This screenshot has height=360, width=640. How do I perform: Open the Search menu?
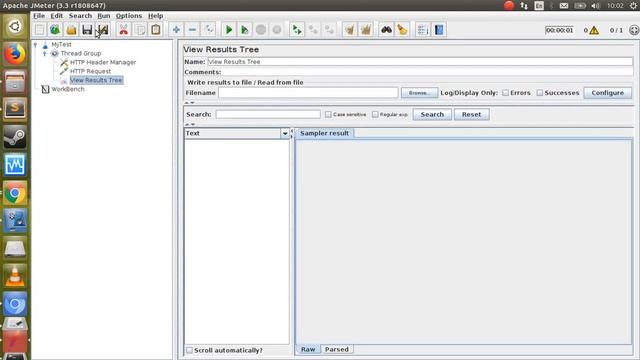[x=80, y=16]
